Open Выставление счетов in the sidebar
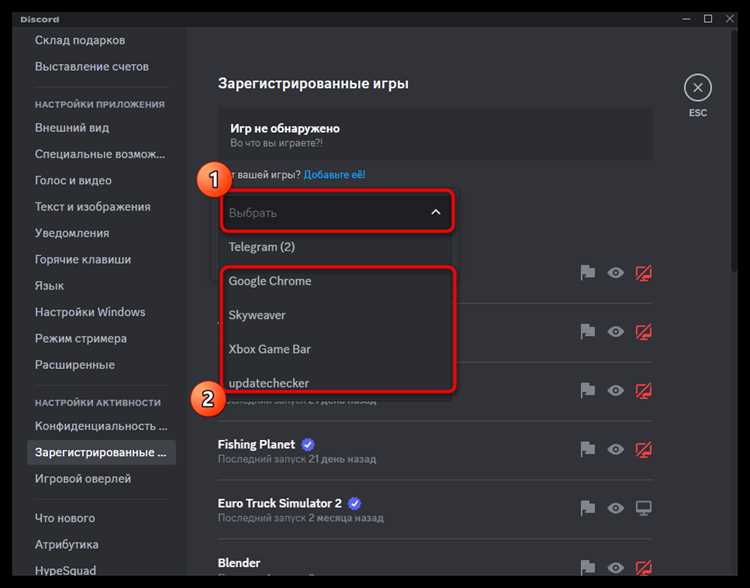Viewport: 750px width, 588px height. (91, 67)
